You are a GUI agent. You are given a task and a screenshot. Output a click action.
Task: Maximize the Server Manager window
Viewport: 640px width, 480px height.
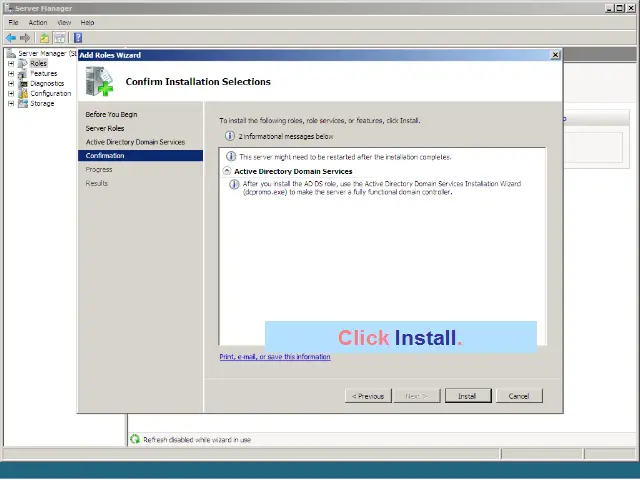pos(620,8)
